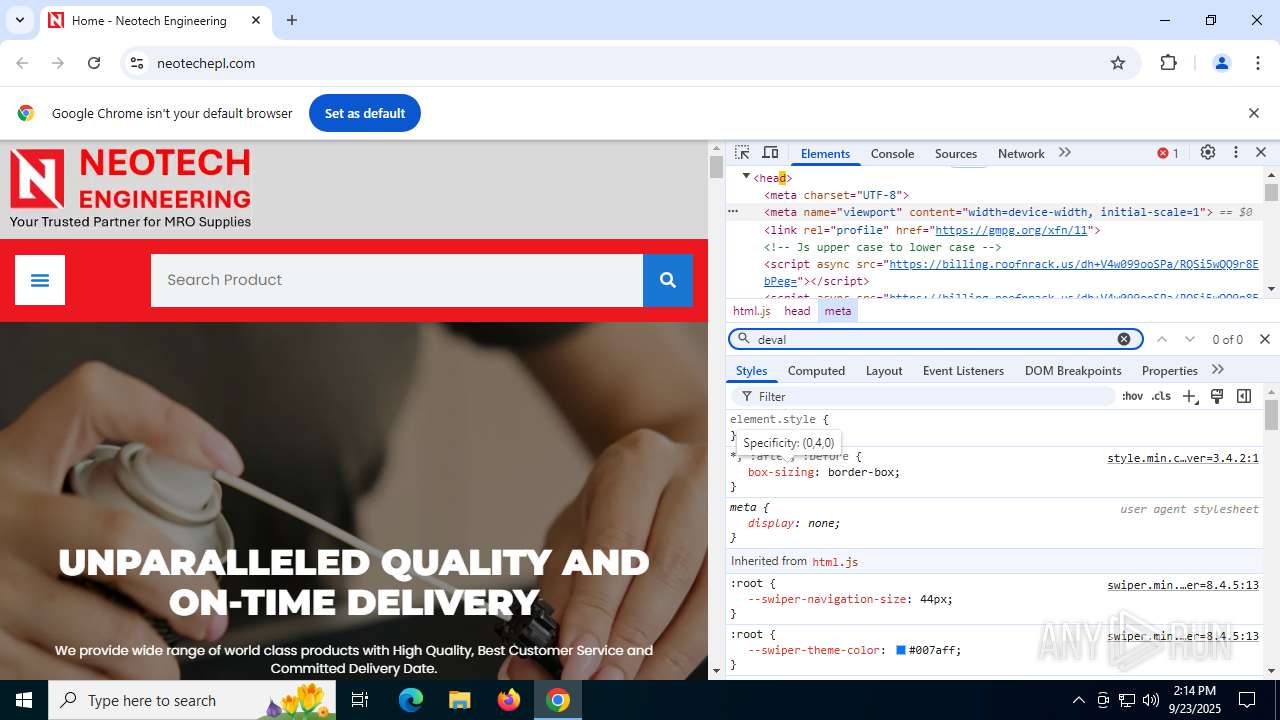The height and width of the screenshot is (720, 1280).
Task: Click the Neotech Engineering logo
Action: point(130,189)
